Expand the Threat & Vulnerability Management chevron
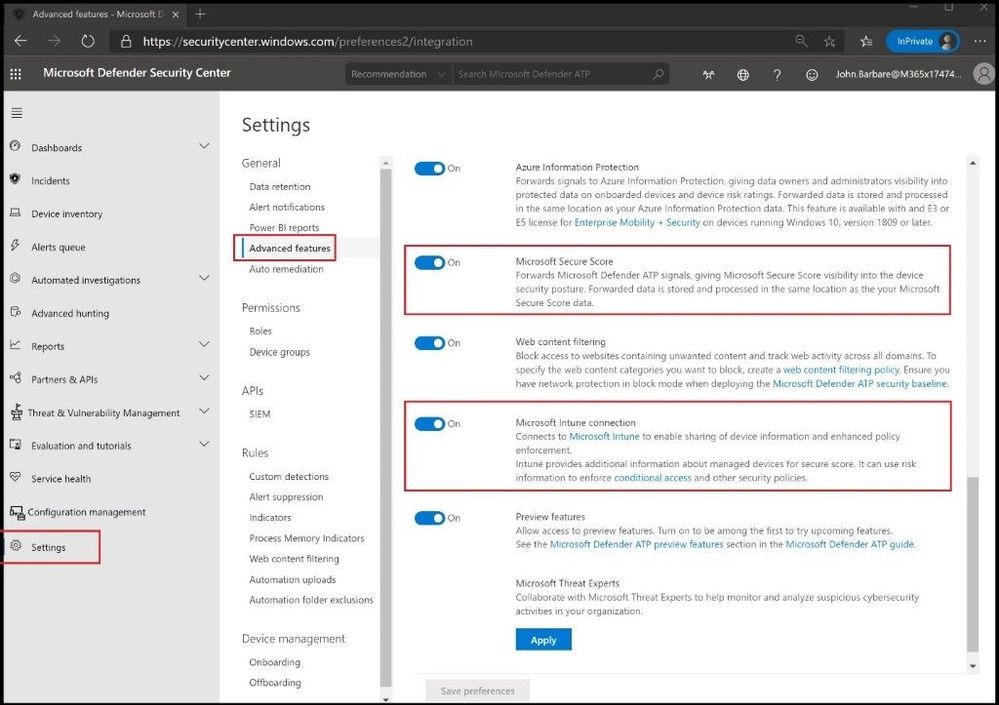This screenshot has width=999, height=705. tap(204, 411)
